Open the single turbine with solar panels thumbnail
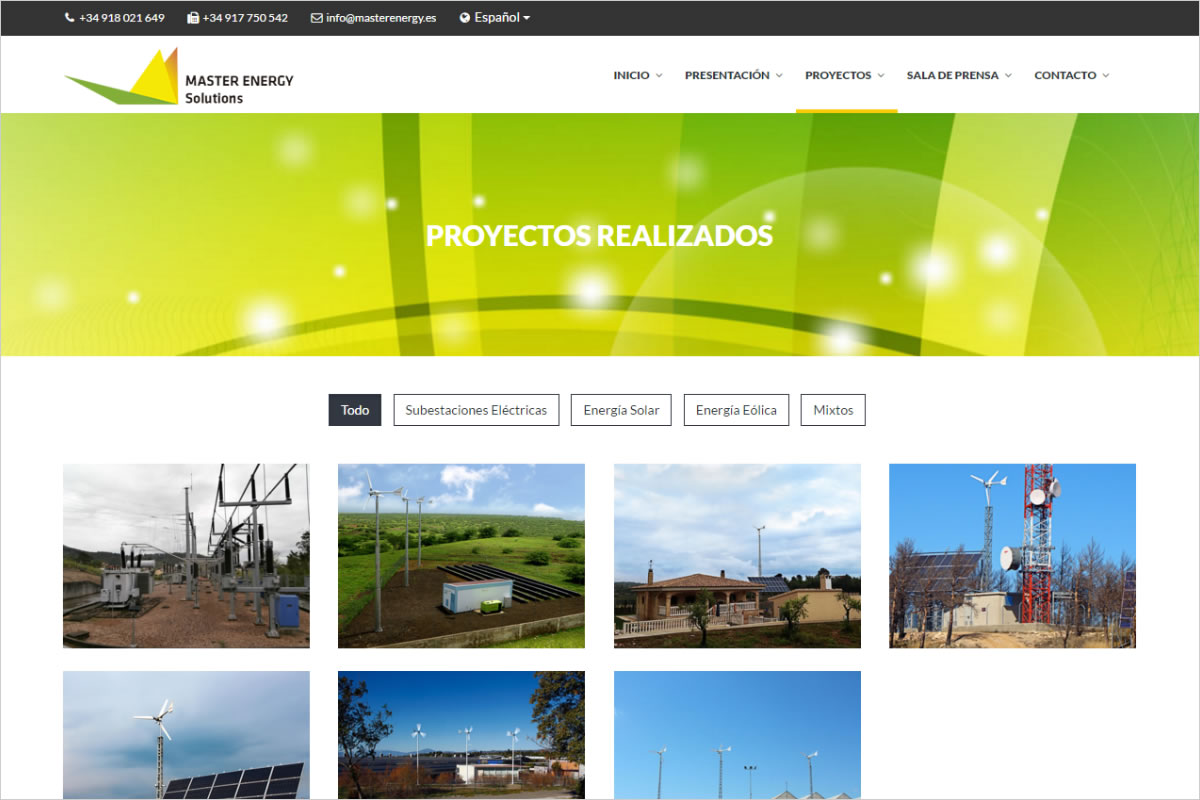 point(186,735)
